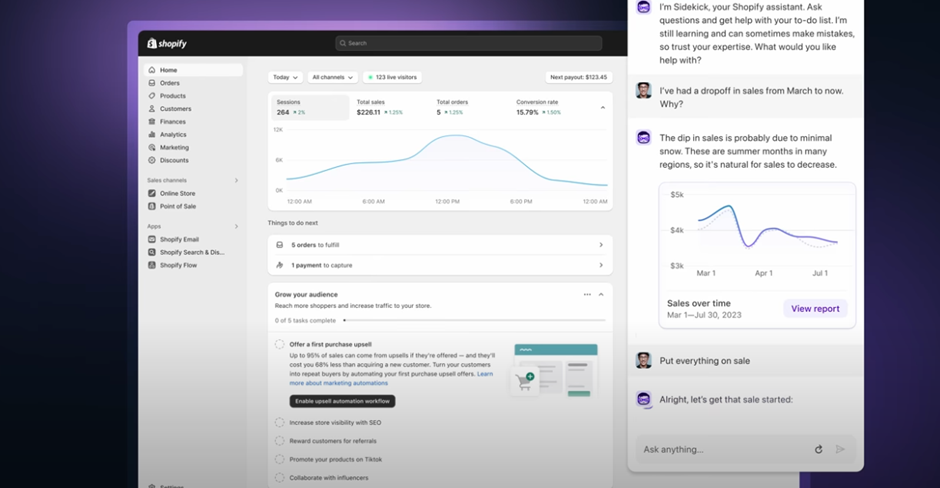Click the Shopify Email app icon
940x488 pixels.
(x=152, y=239)
